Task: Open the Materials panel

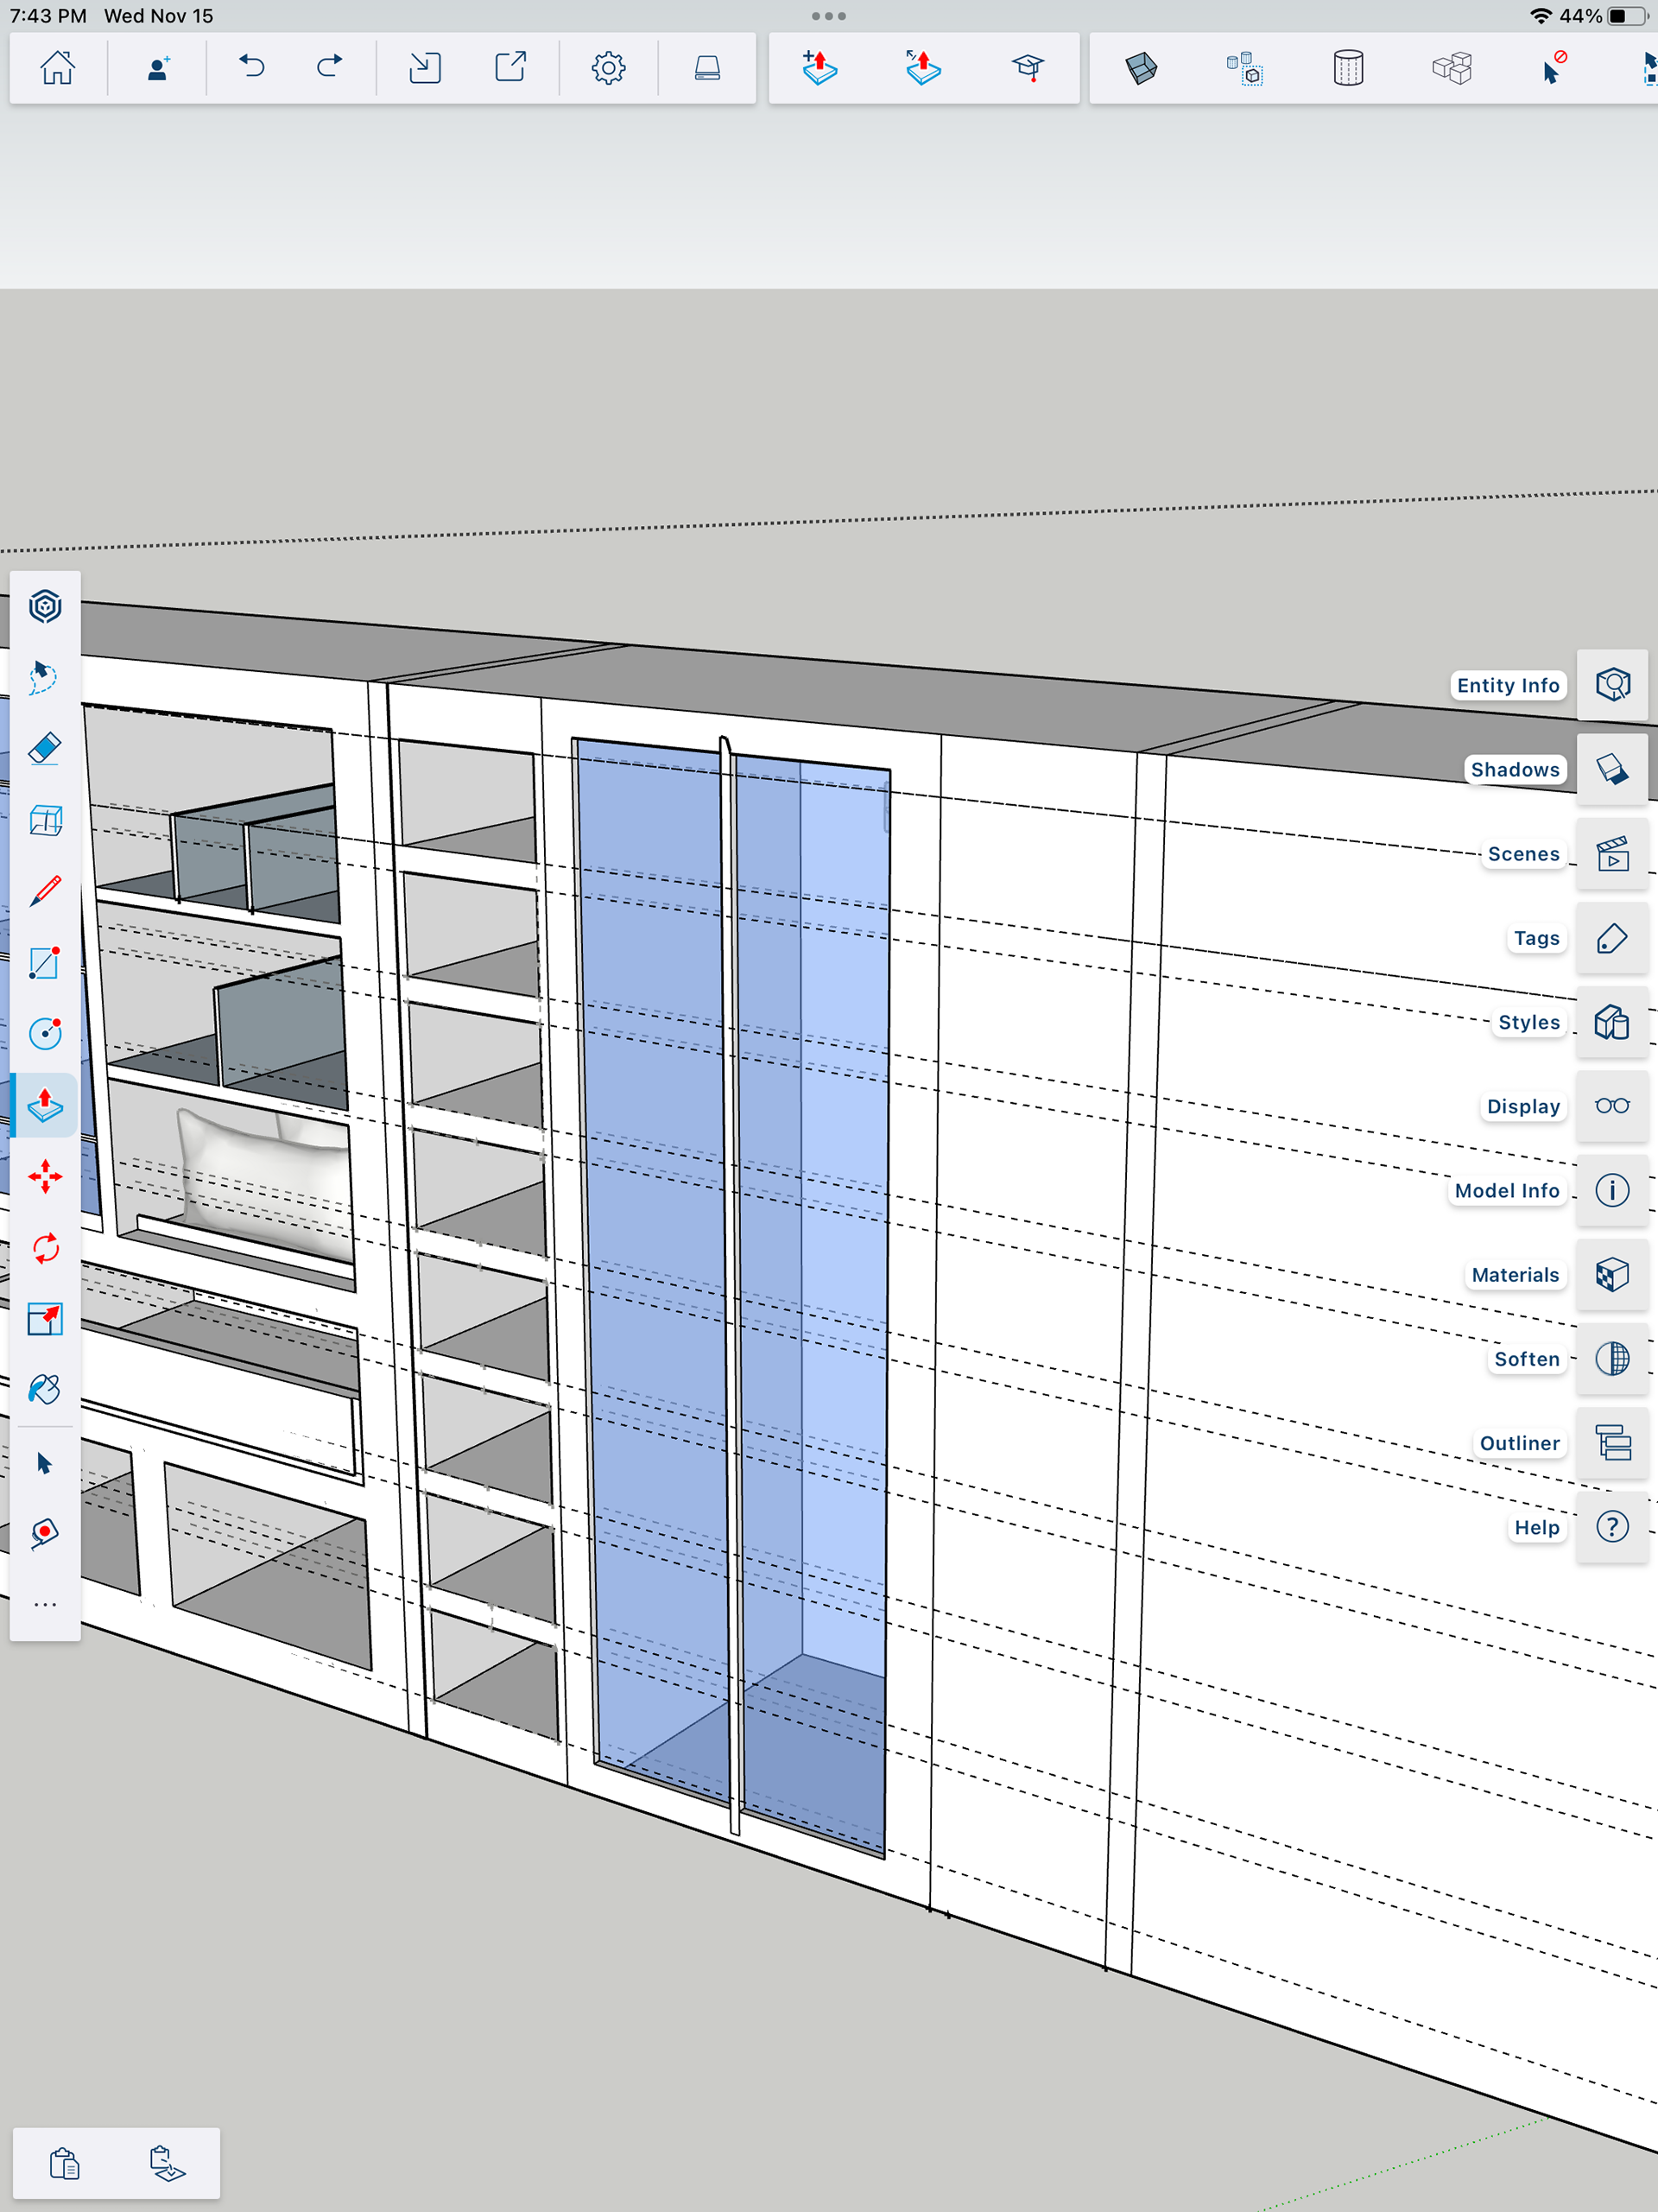Action: coord(1611,1274)
